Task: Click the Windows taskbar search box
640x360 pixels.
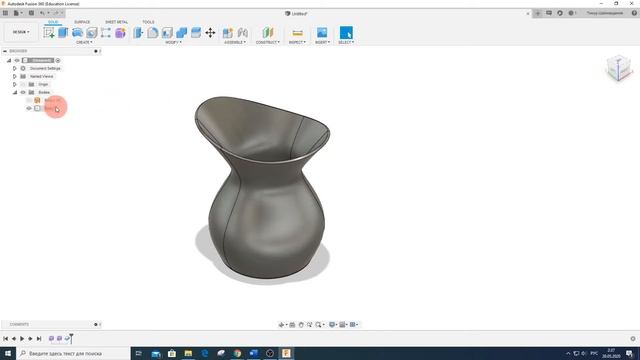Action: 73,353
